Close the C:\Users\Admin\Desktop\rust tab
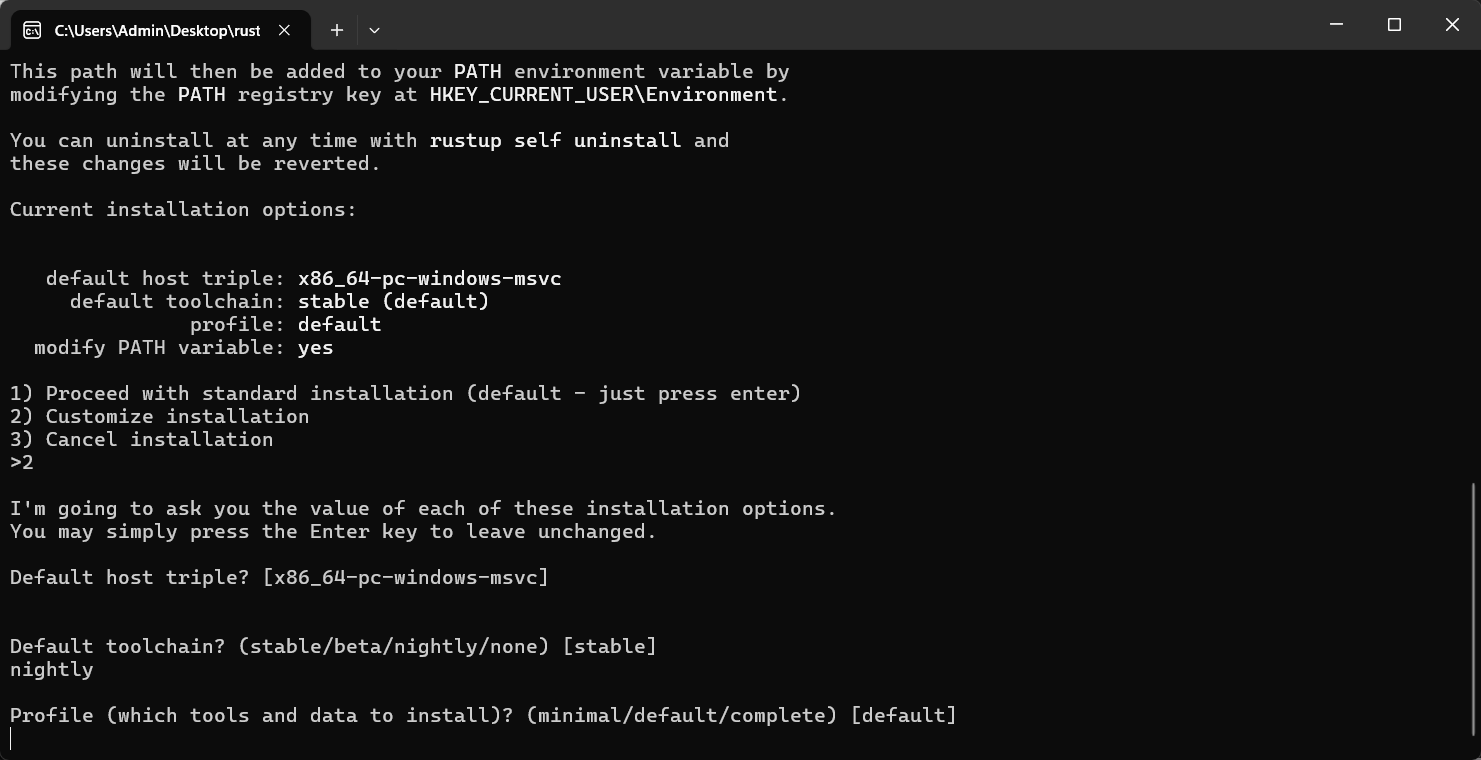Viewport: 1481px width, 760px height. click(284, 30)
